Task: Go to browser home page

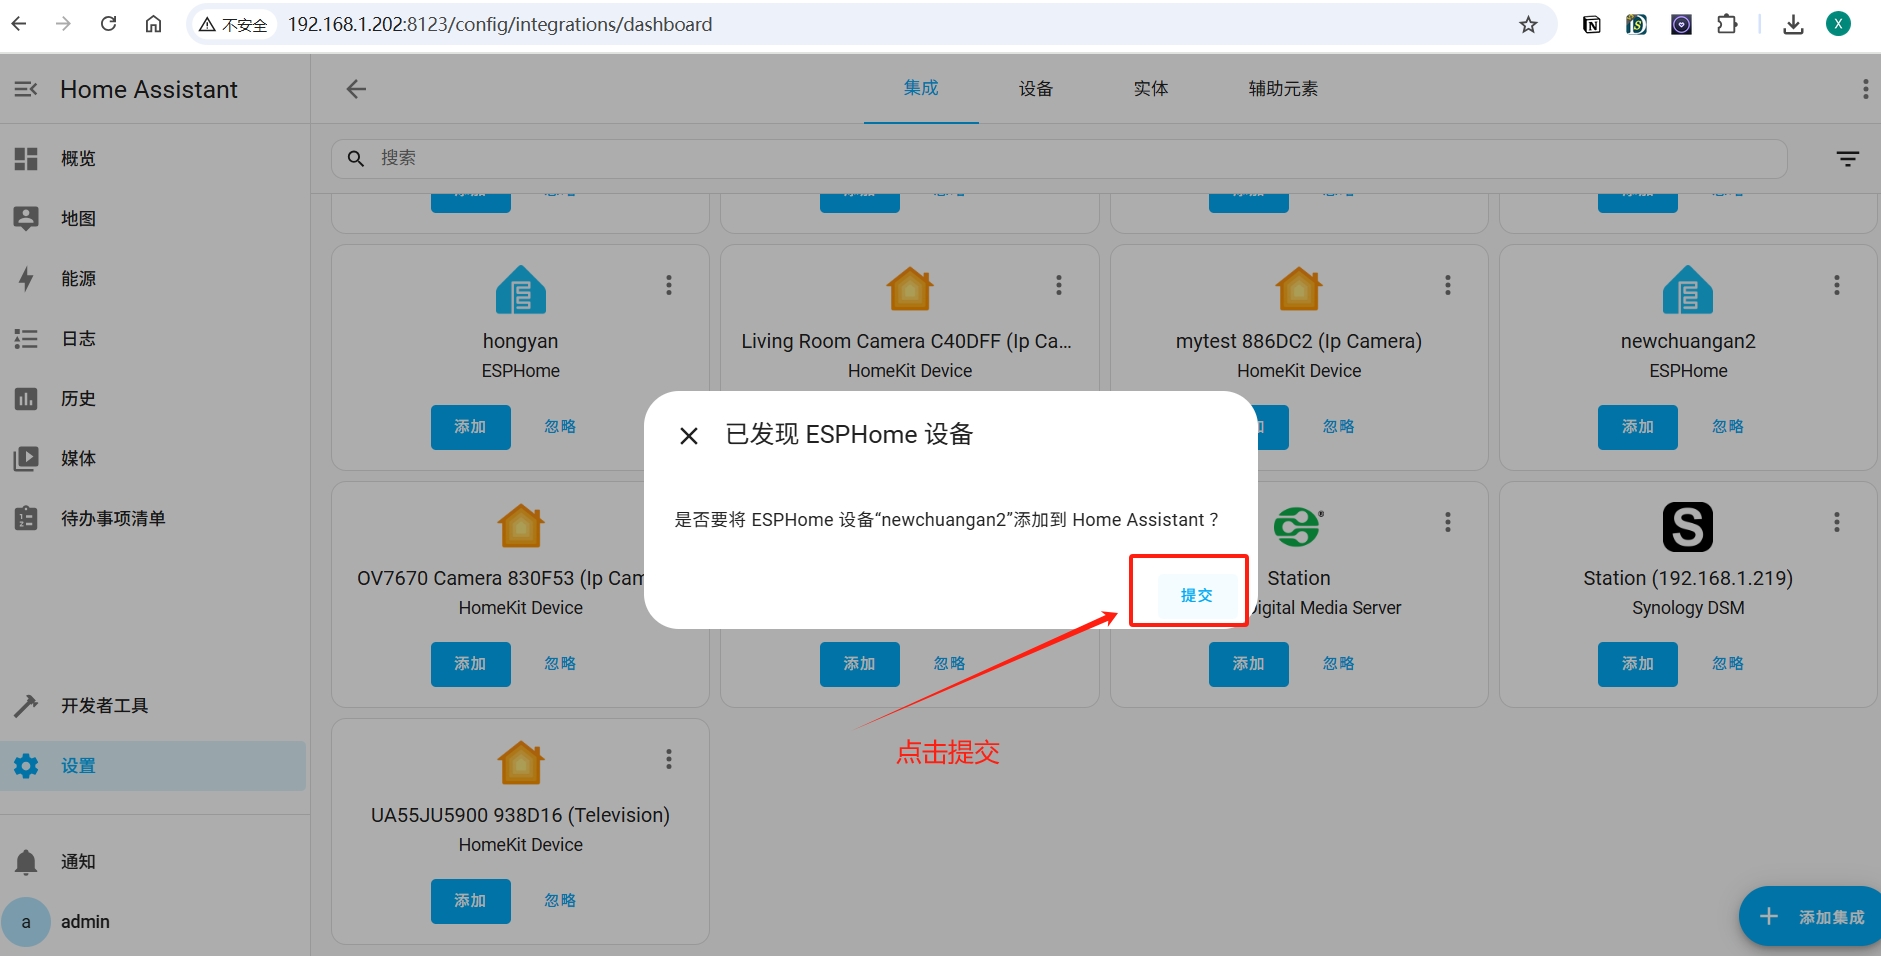Action: (153, 24)
